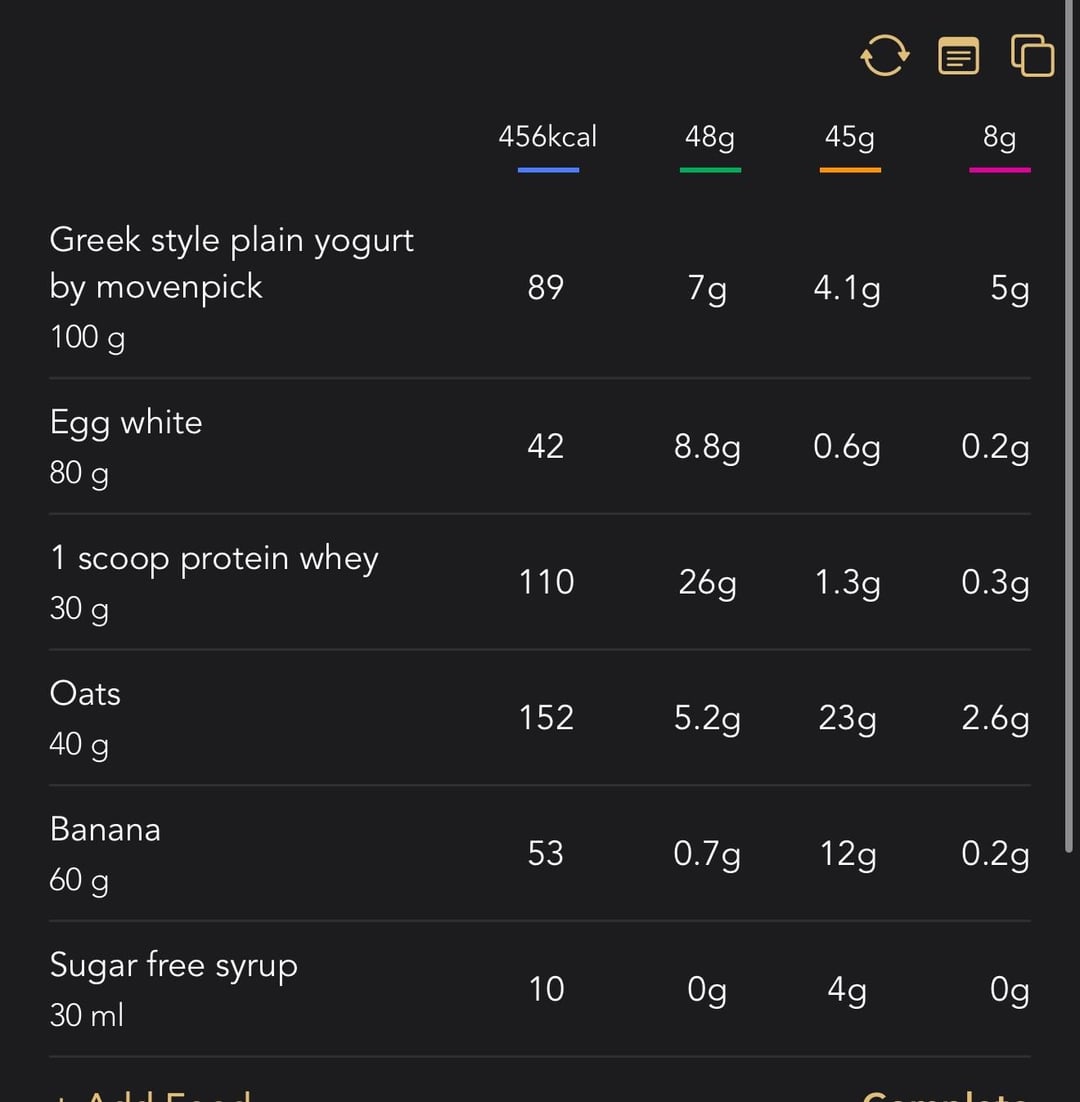The height and width of the screenshot is (1102, 1080).
Task: Open the notes icon
Action: 958,56
